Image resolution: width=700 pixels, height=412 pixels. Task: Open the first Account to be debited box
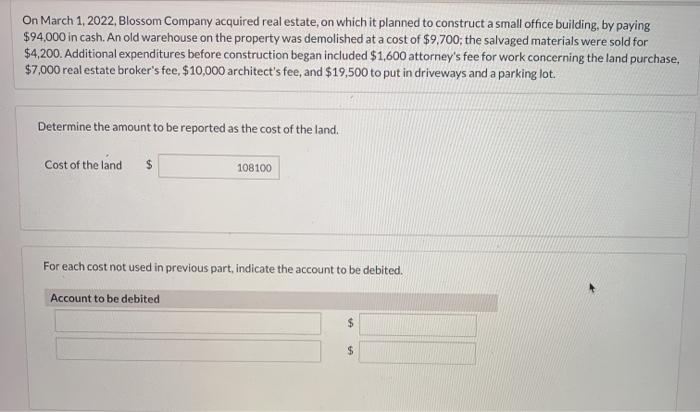pyautogui.click(x=188, y=322)
